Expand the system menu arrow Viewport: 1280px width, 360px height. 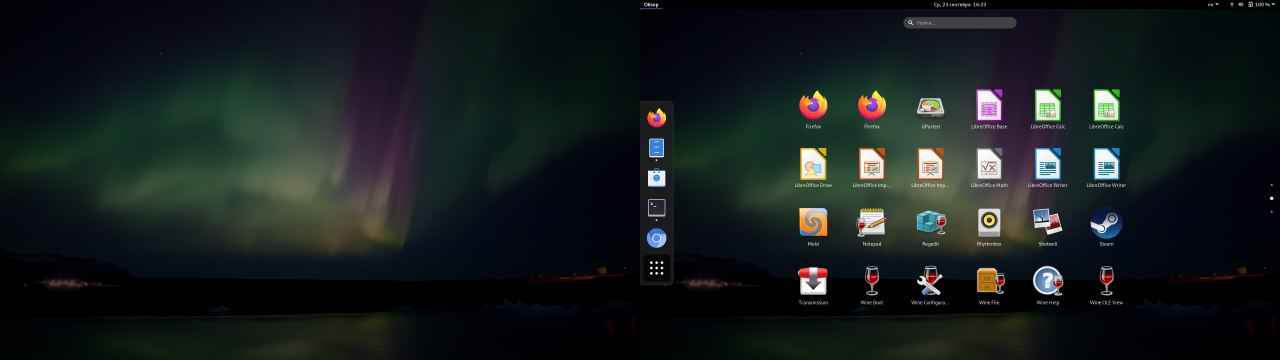tap(1274, 4)
